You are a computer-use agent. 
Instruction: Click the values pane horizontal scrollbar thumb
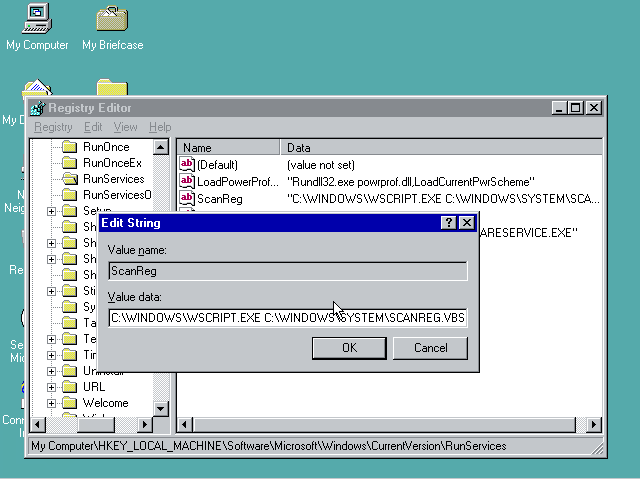click(384, 424)
